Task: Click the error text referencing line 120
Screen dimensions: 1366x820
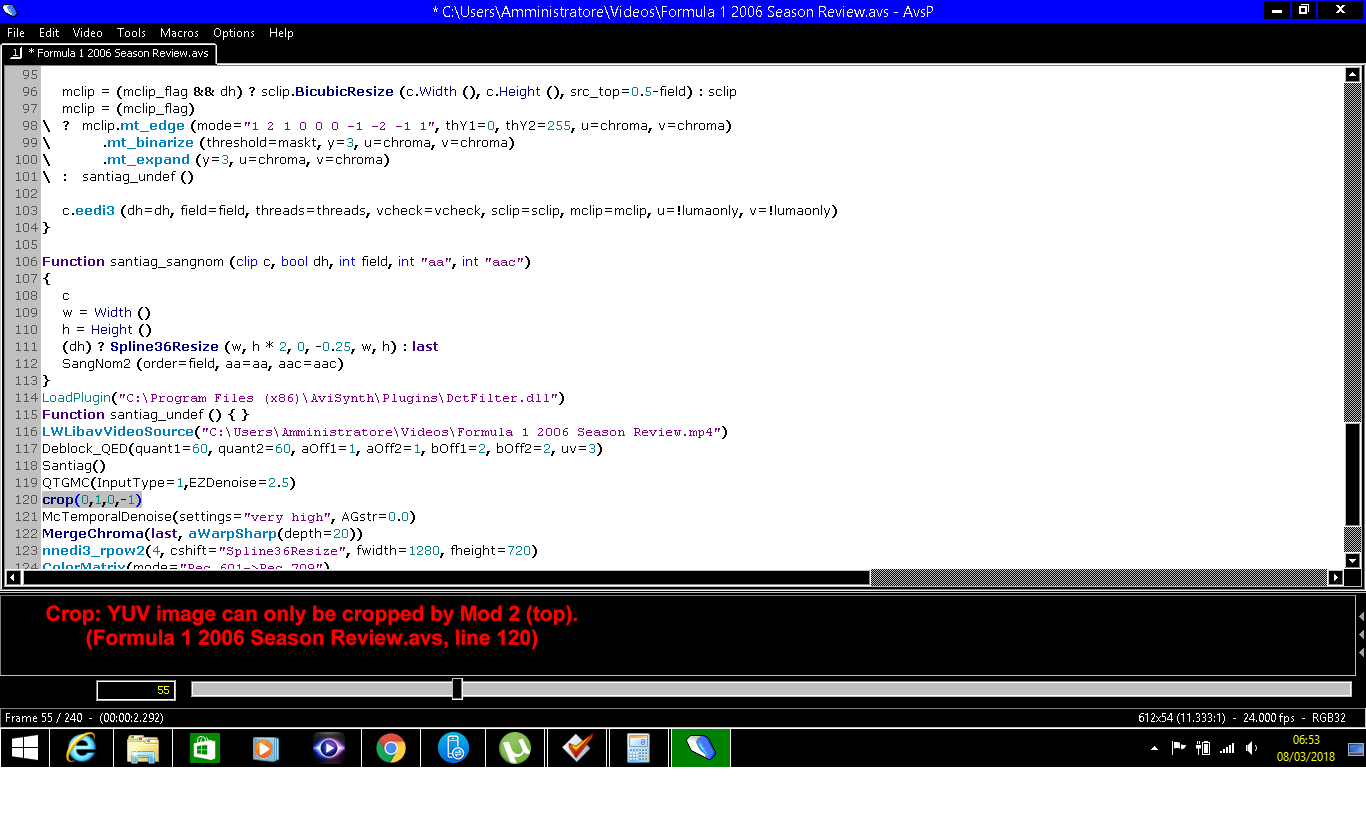Action: click(312, 638)
